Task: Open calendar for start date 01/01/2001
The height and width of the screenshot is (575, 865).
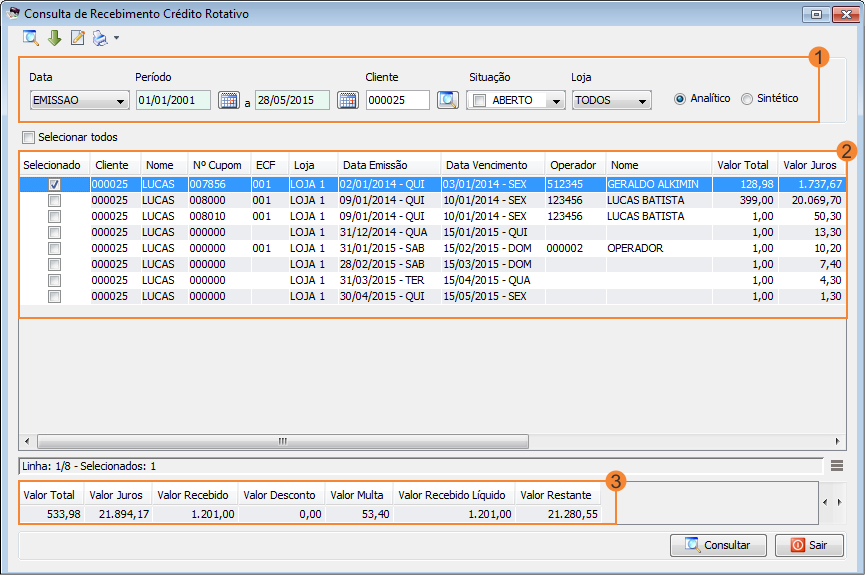Action: click(x=228, y=100)
